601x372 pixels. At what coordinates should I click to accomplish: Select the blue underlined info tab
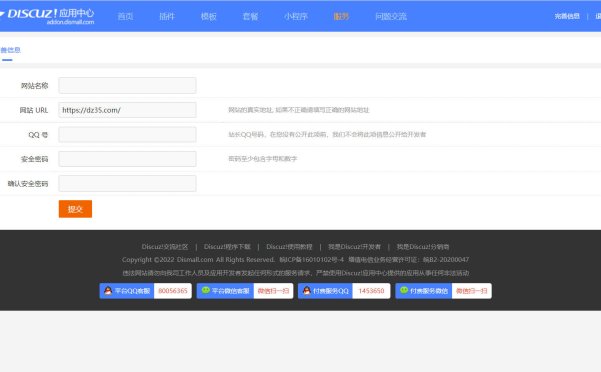pos(10,50)
